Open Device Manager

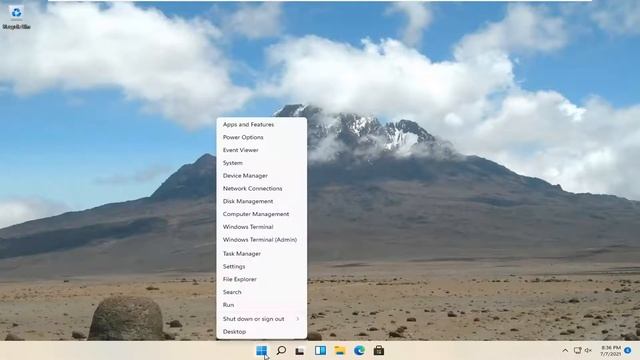click(262, 176)
